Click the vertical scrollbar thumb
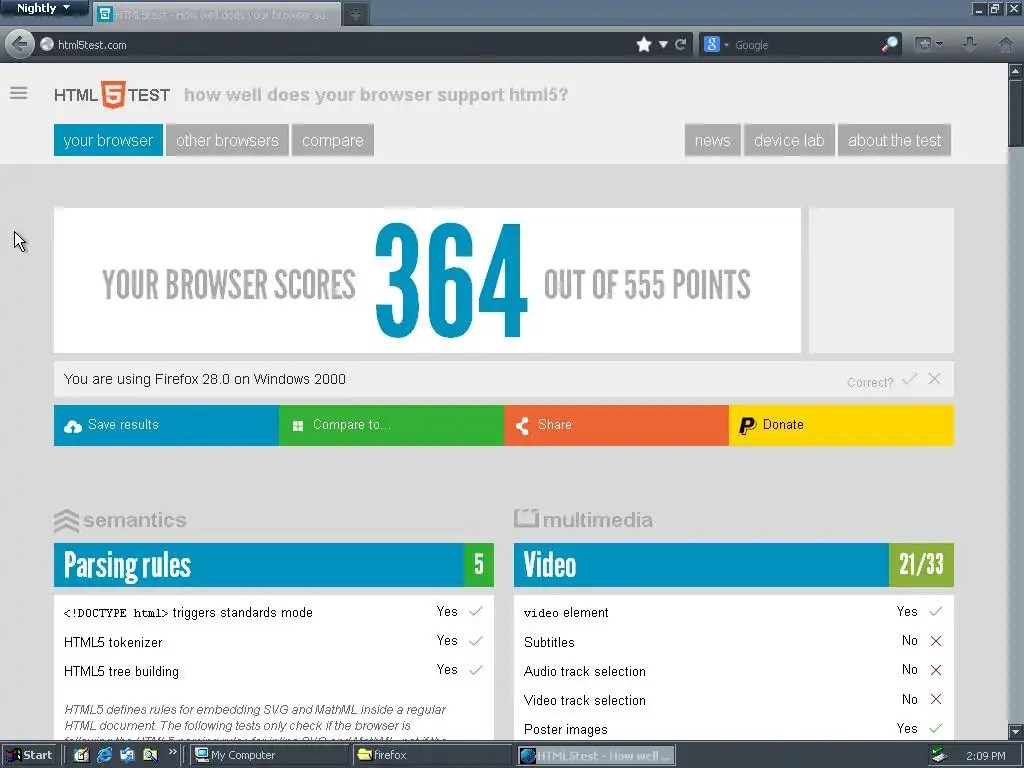Viewport: 1024px width, 768px height. 1016,112
